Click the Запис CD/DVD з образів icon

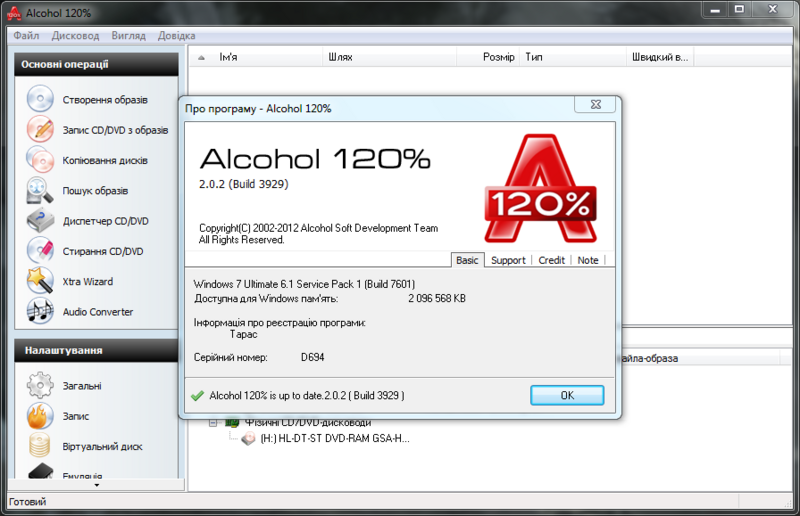tap(39, 130)
